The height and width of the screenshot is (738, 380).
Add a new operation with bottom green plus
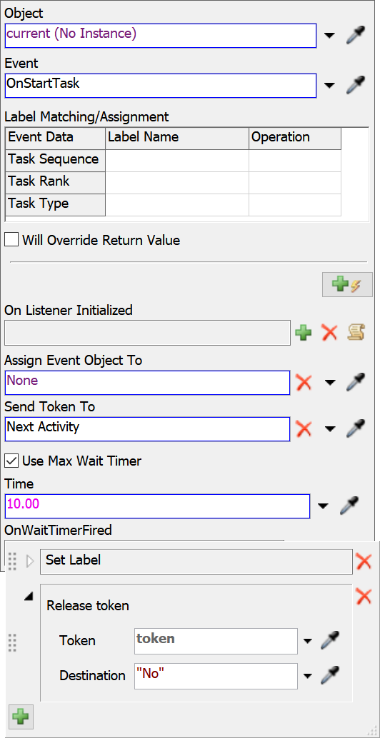tap(20, 717)
